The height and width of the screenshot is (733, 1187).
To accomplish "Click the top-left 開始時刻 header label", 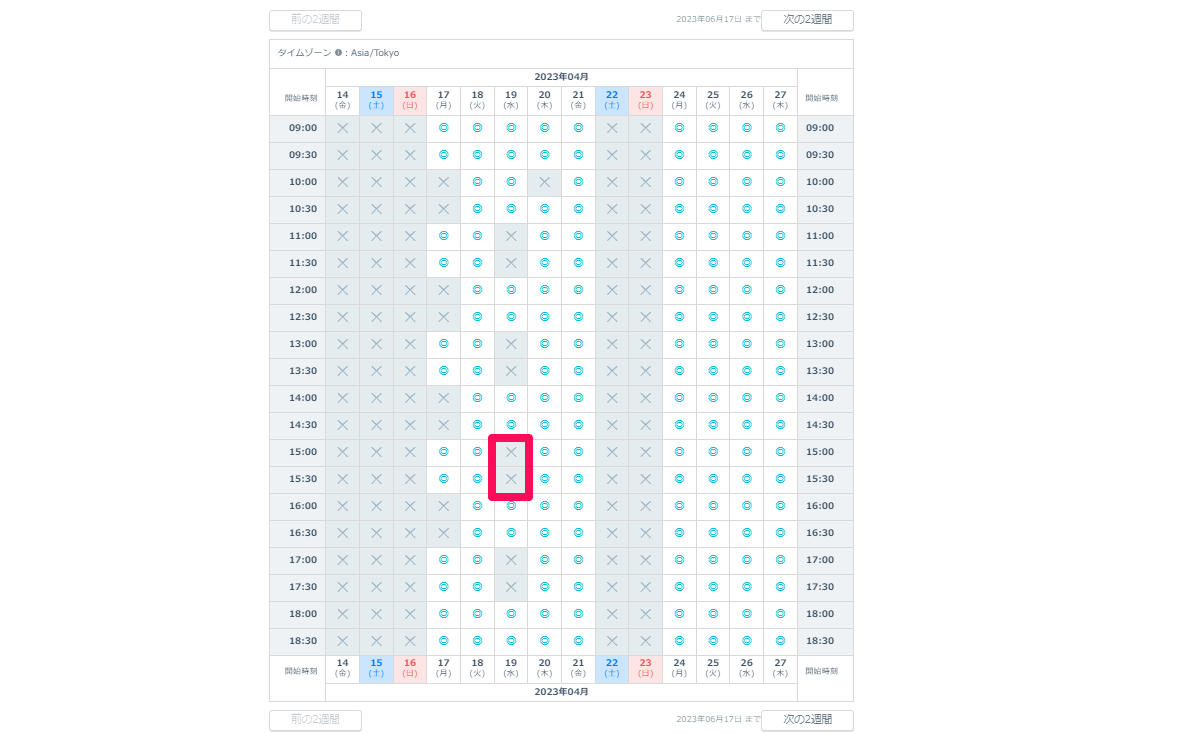I will [x=301, y=98].
